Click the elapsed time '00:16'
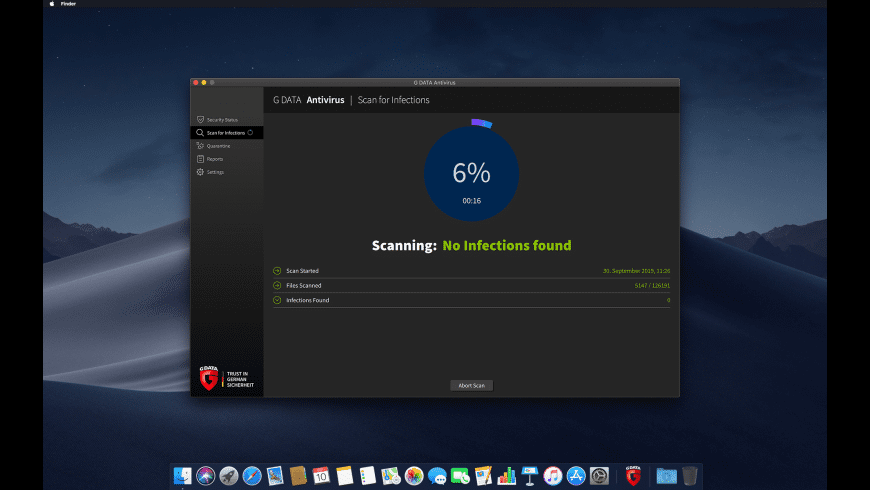The width and height of the screenshot is (870, 490). pyautogui.click(x=472, y=201)
